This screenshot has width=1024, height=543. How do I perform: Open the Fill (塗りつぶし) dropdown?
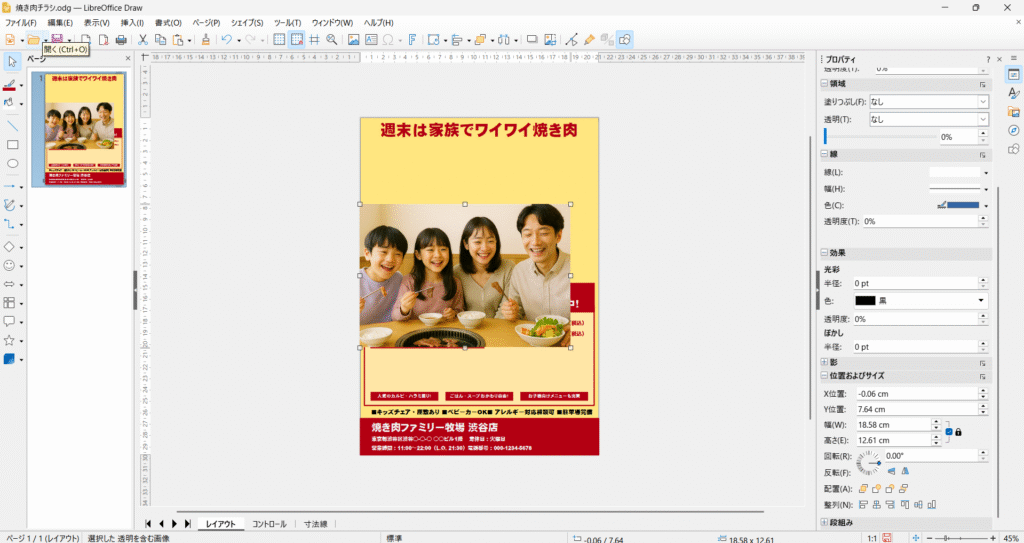click(929, 102)
